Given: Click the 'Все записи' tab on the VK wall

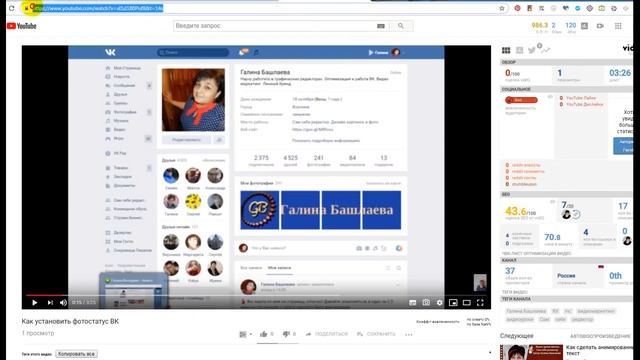Looking at the screenshot, I should (x=251, y=268).
